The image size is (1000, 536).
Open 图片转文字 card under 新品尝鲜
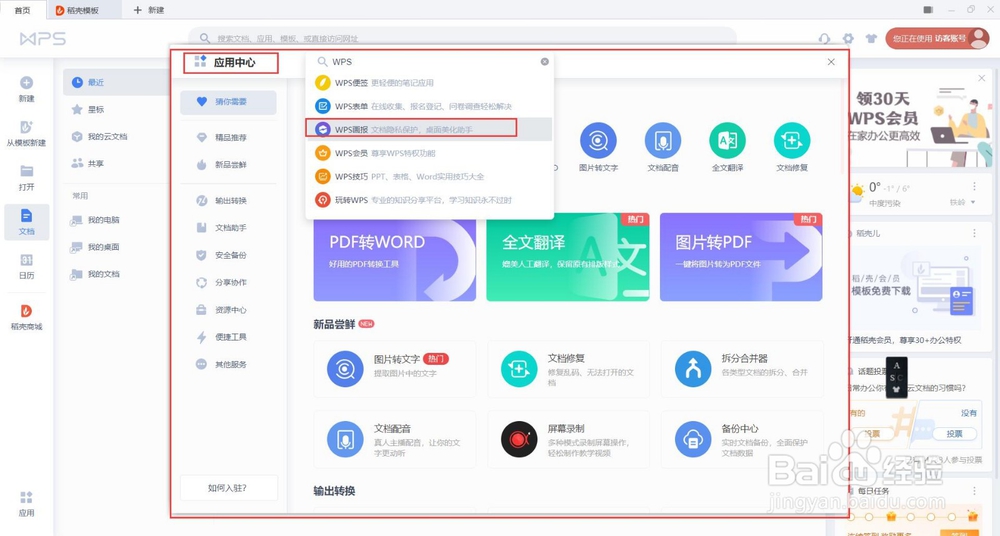395,369
